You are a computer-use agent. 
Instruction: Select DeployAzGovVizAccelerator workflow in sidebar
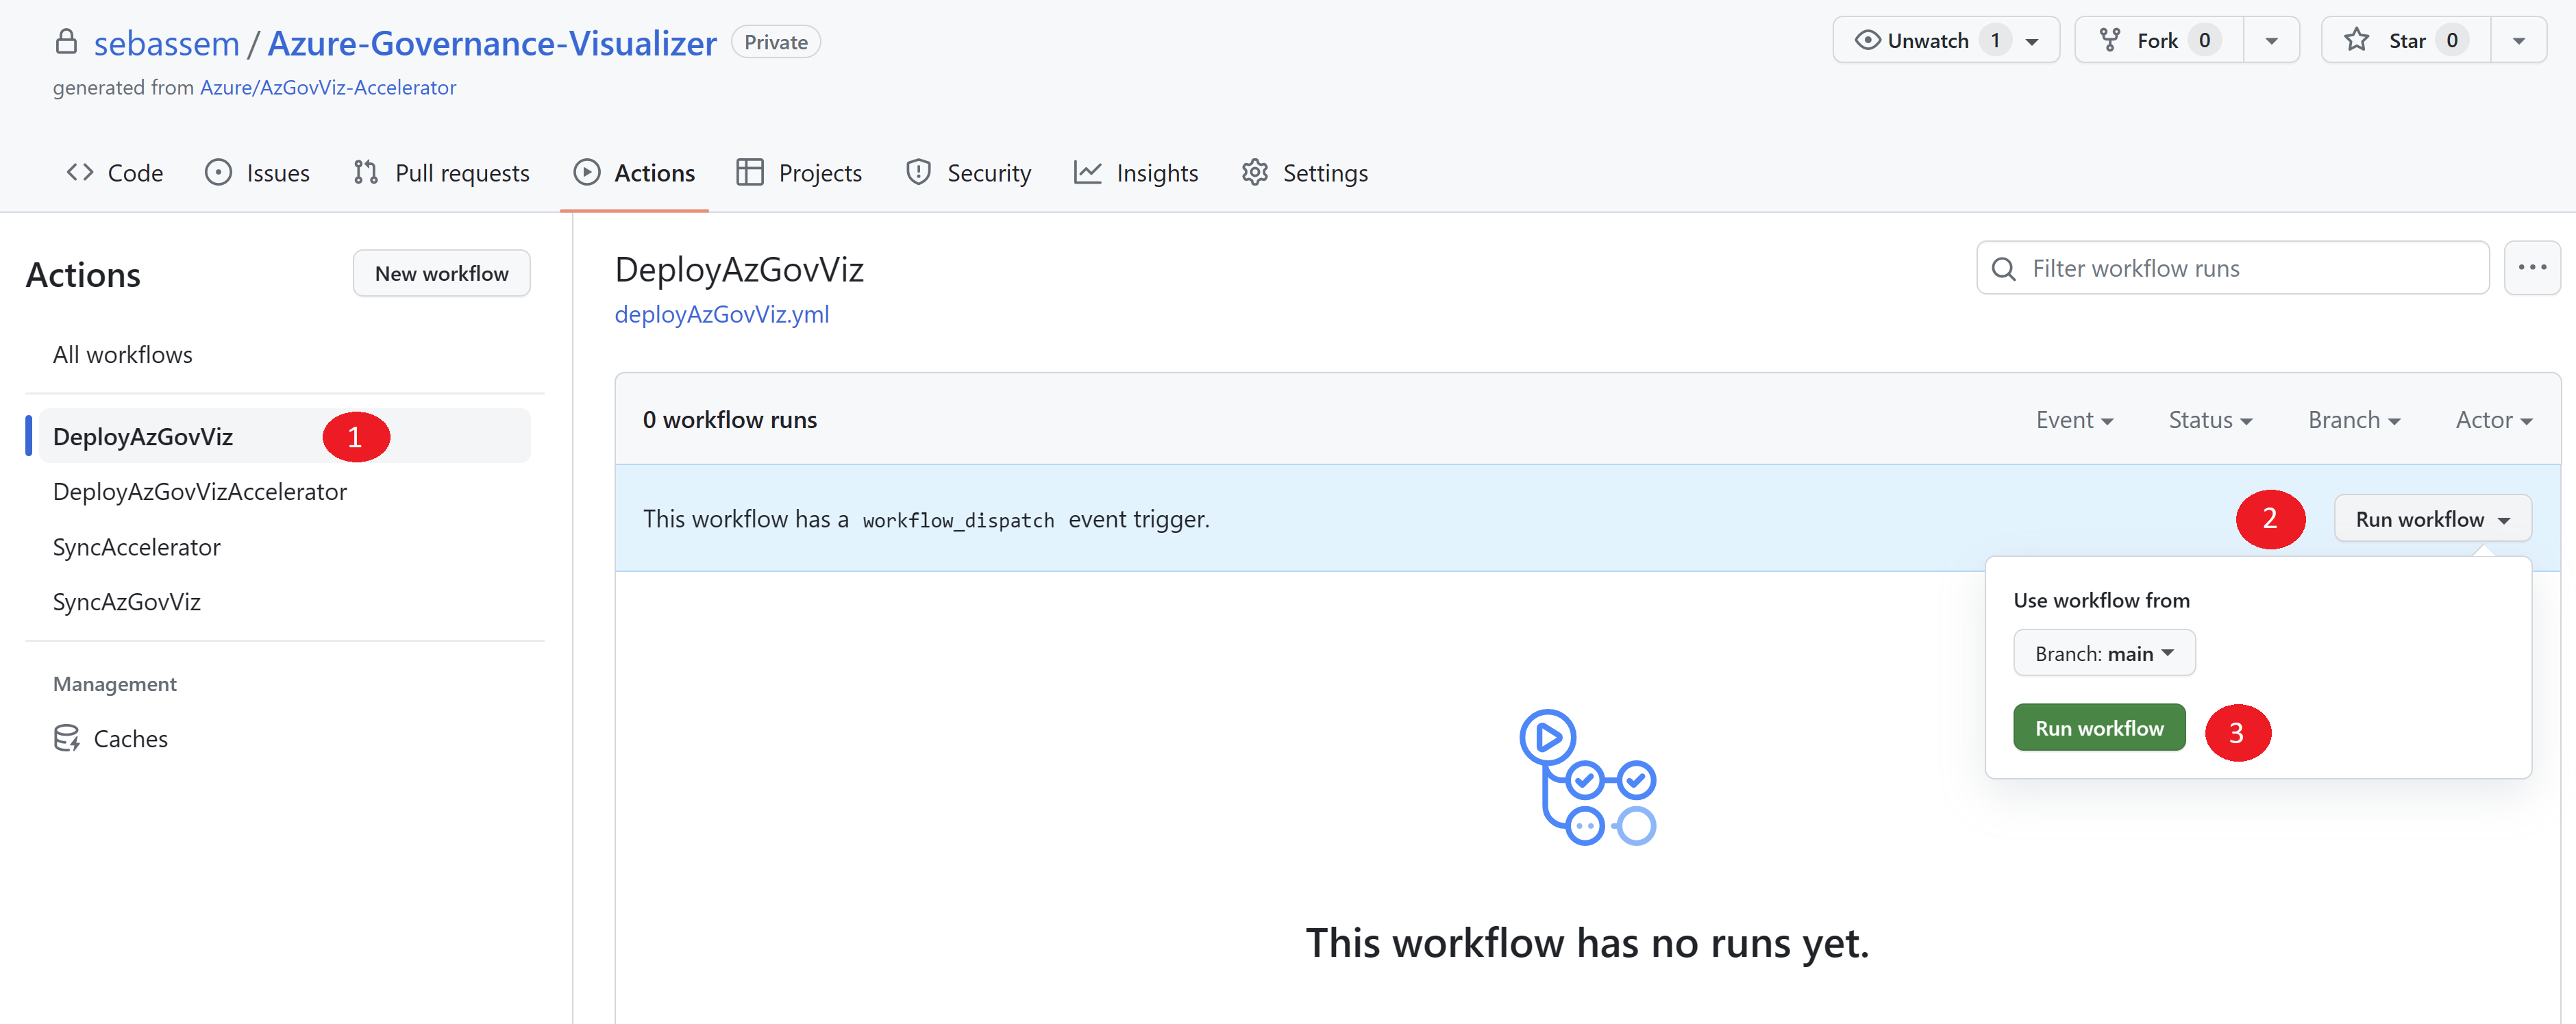(x=199, y=492)
